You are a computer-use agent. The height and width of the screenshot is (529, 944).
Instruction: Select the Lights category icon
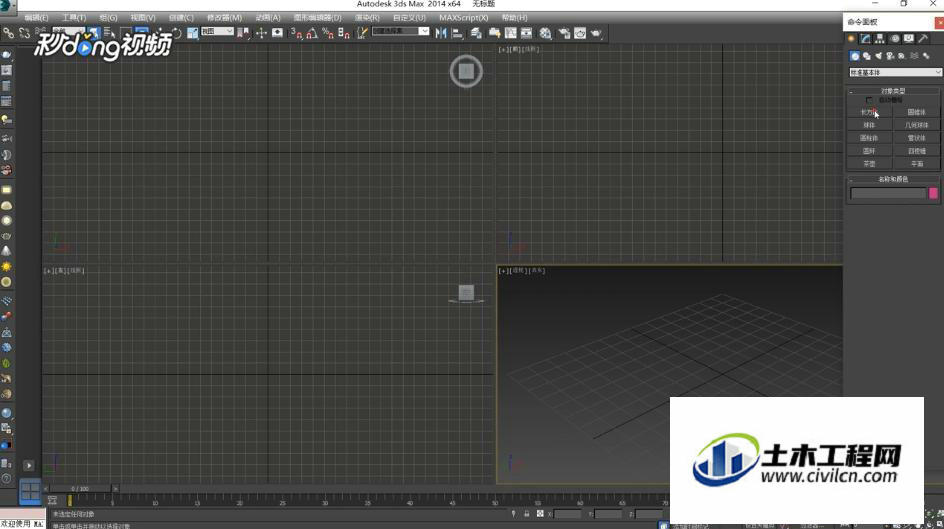coord(878,56)
